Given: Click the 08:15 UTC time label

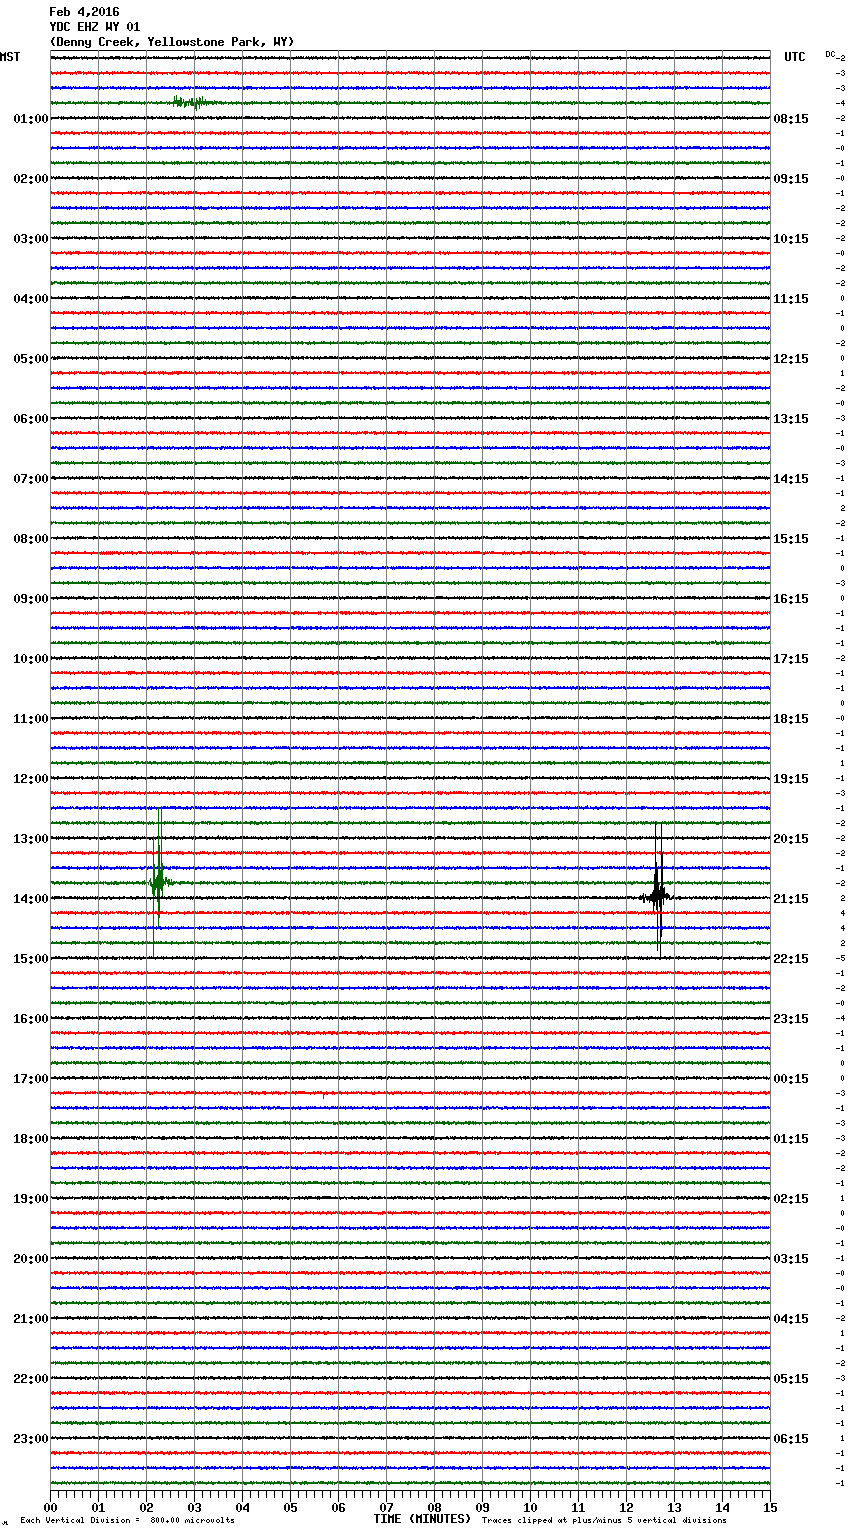Looking at the screenshot, I should pos(791,119).
